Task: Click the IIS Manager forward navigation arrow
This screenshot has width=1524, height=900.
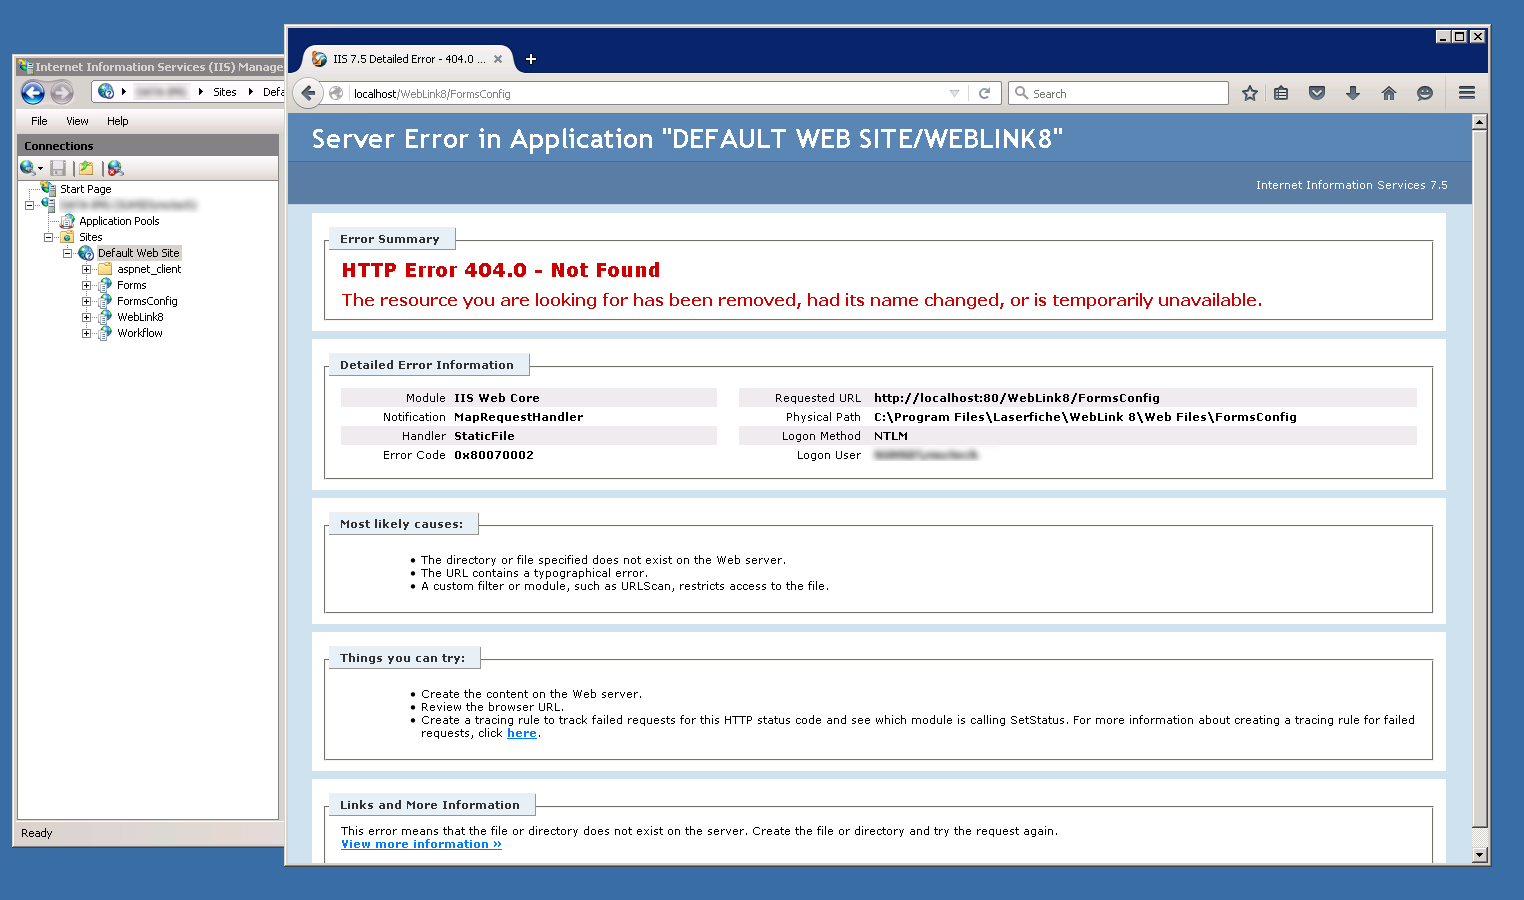Action: 62,93
